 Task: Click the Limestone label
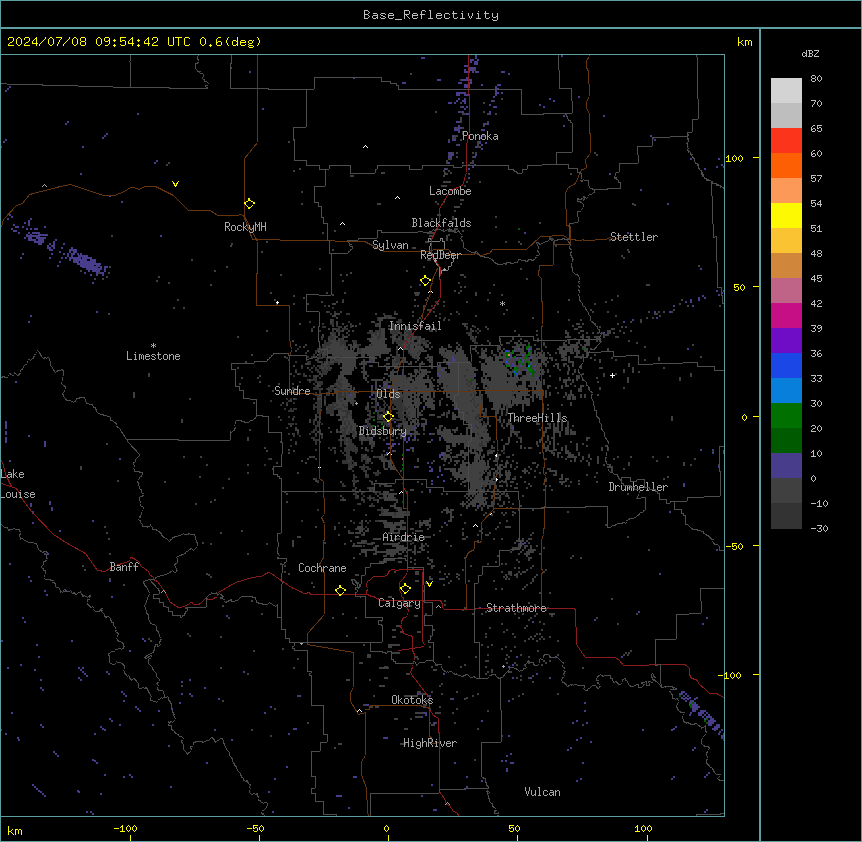pos(153,356)
